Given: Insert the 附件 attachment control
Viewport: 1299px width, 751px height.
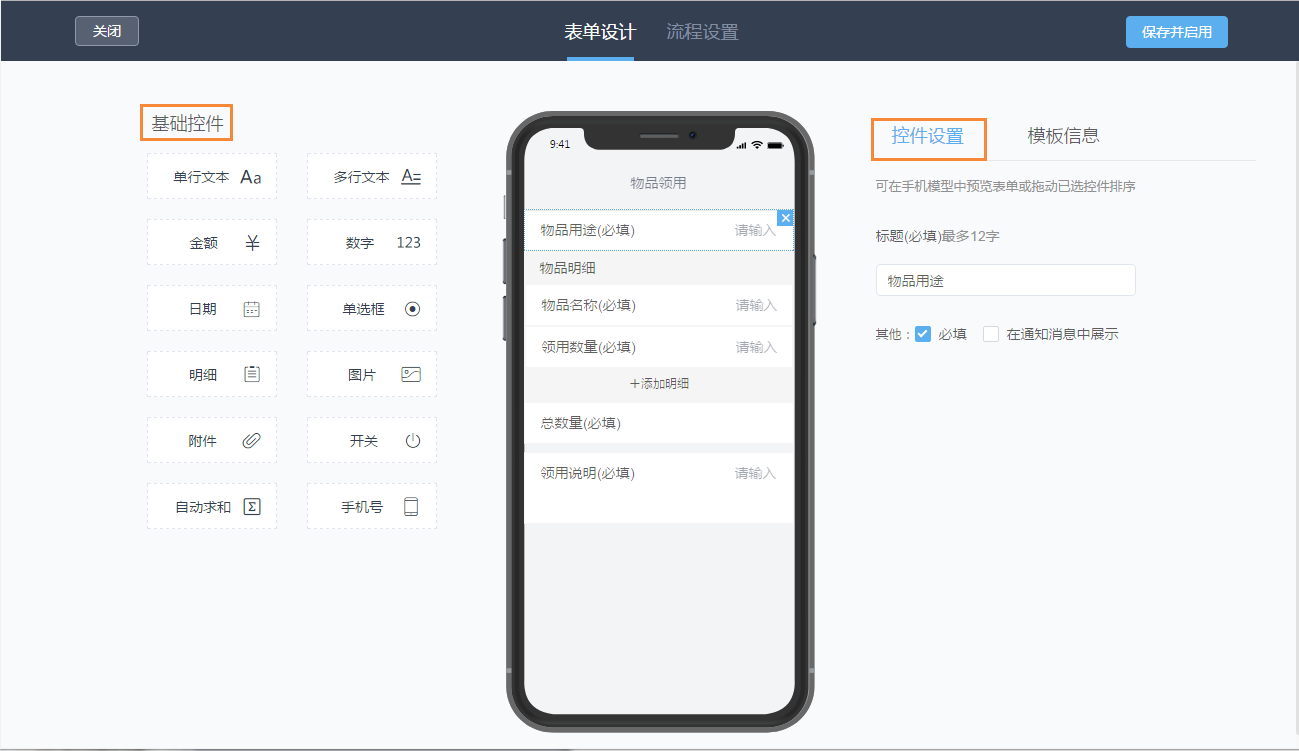Looking at the screenshot, I should click(x=211, y=440).
